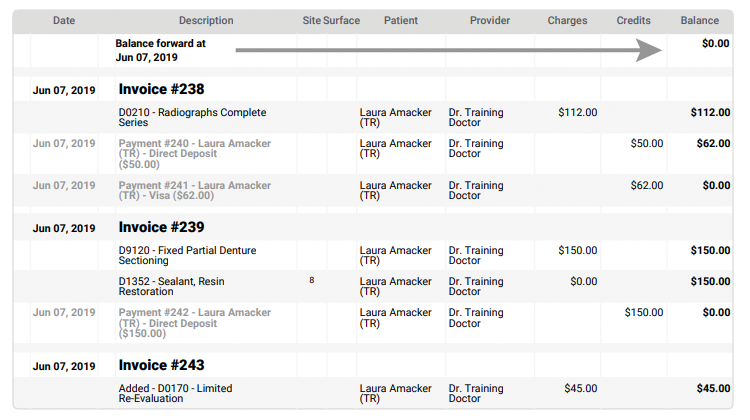Select Payment #241 Visa entry

pos(195,190)
